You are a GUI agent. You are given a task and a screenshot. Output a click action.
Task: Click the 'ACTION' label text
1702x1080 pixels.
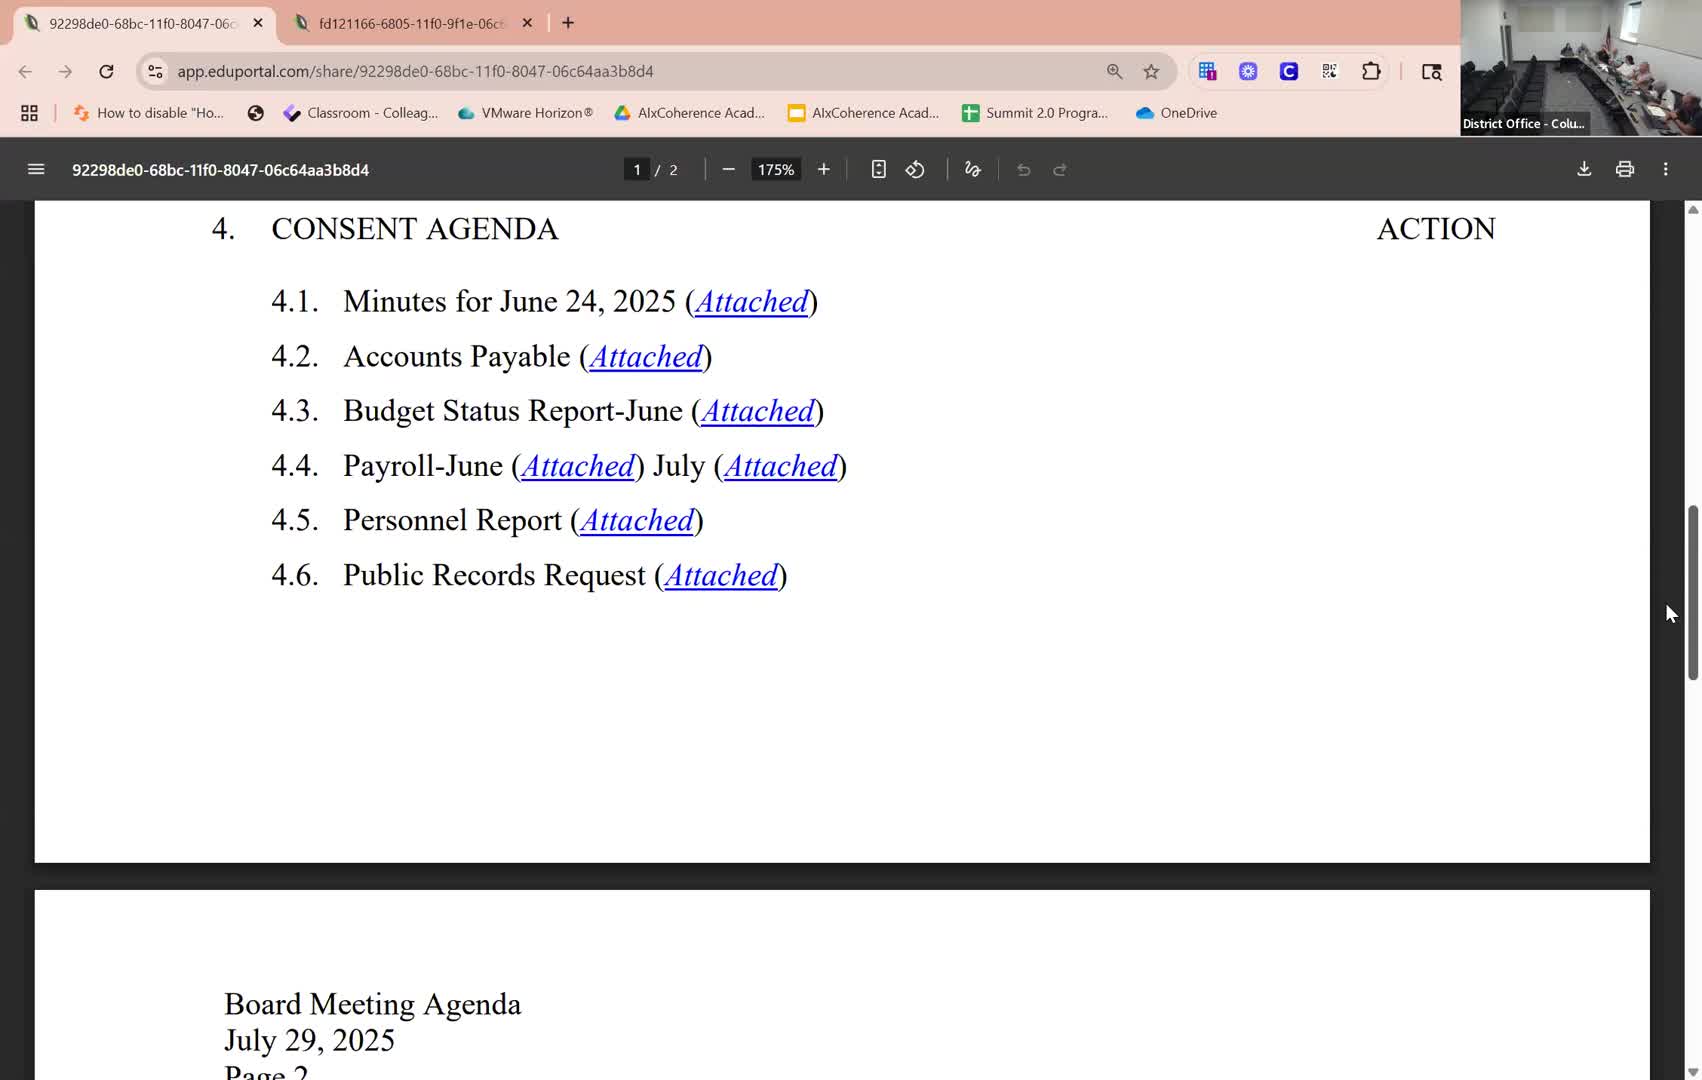pyautogui.click(x=1436, y=229)
